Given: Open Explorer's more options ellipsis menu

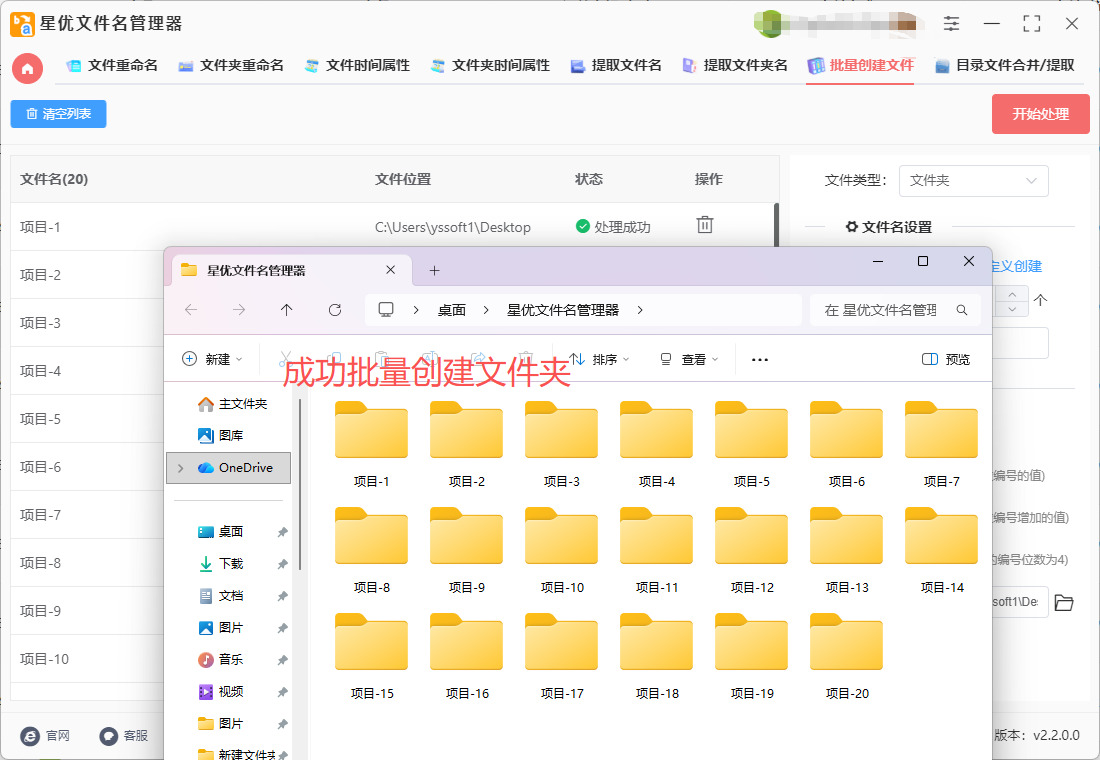Looking at the screenshot, I should point(760,359).
